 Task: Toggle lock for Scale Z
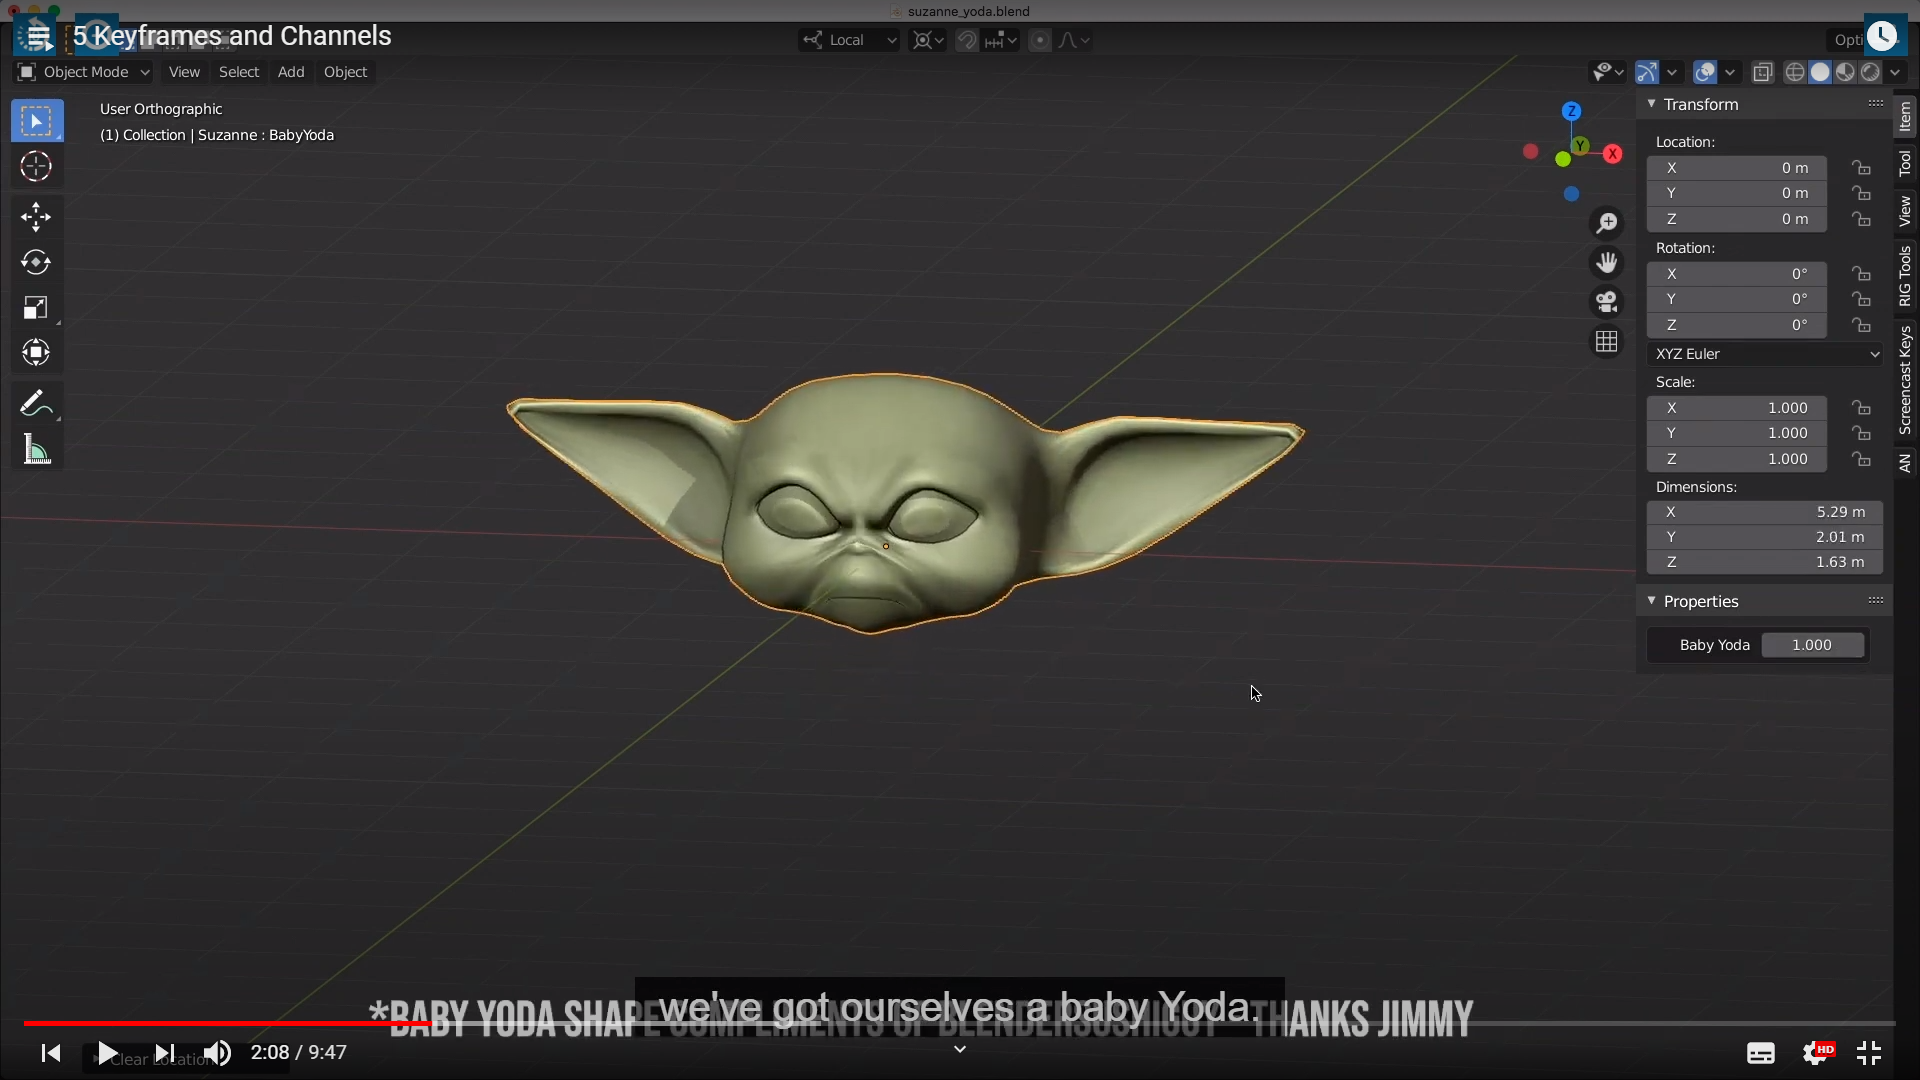[1860, 459]
